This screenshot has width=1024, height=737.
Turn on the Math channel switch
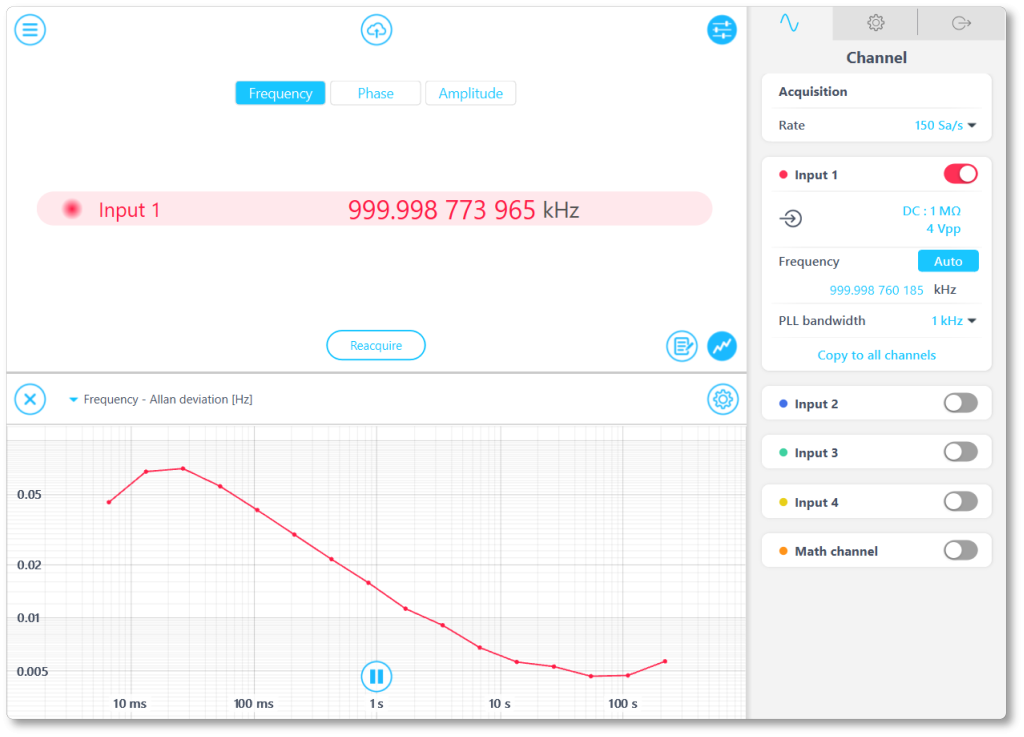[960, 550]
